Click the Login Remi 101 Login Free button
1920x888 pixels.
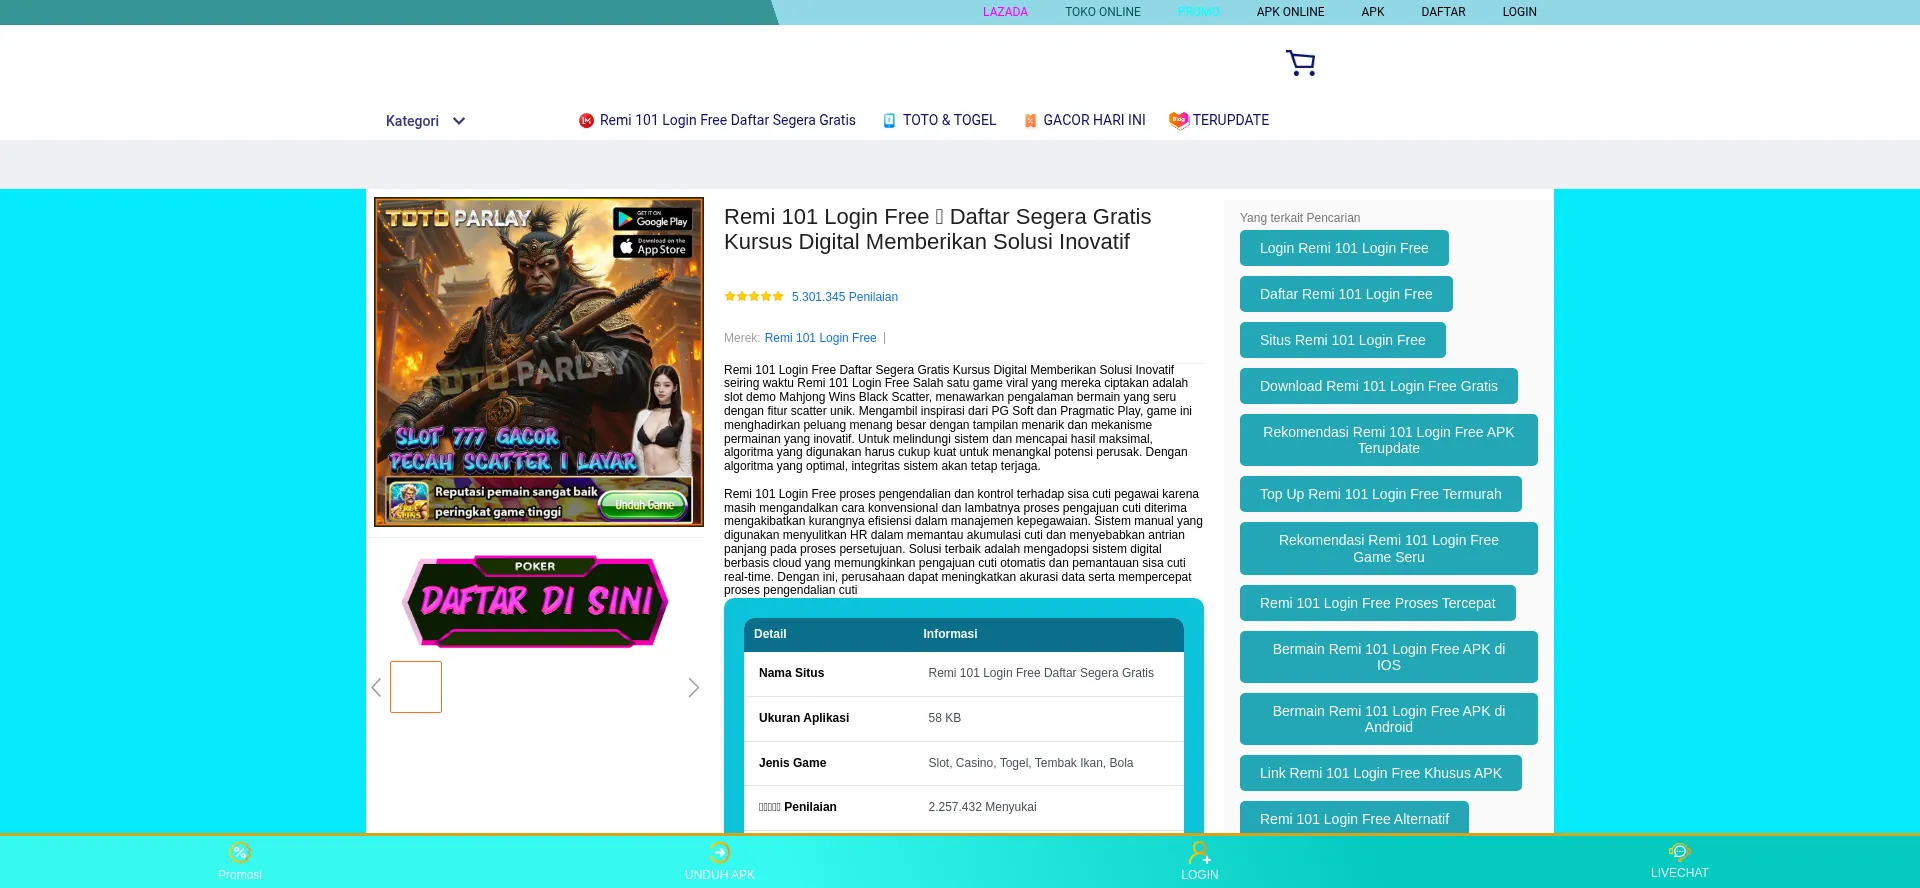[1343, 248]
